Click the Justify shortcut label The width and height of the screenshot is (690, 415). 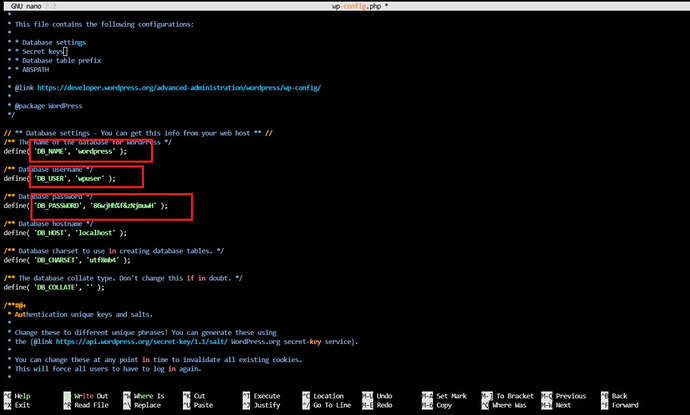tap(267, 405)
